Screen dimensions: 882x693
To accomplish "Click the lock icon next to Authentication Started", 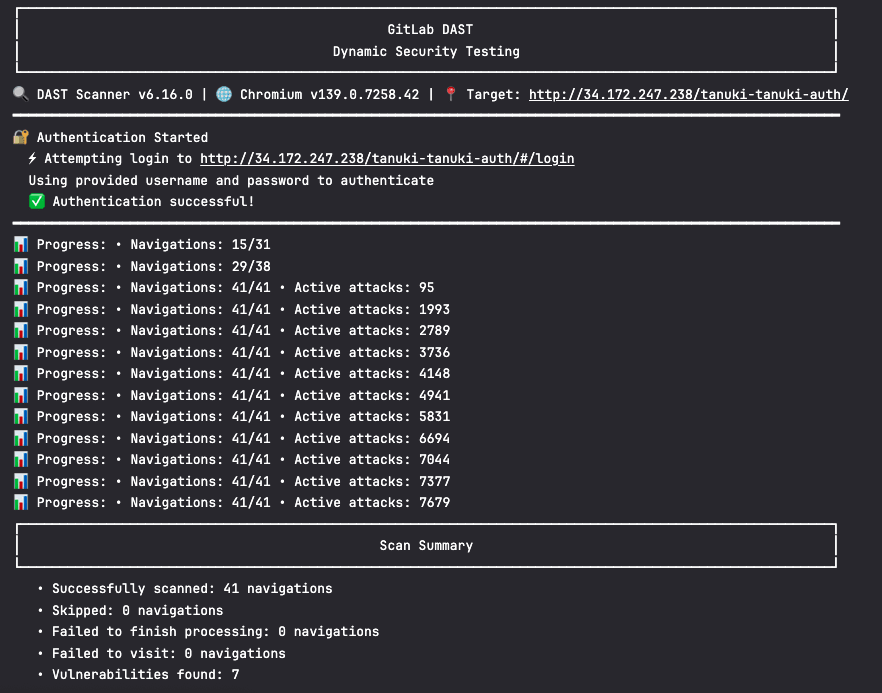I will (x=21, y=137).
